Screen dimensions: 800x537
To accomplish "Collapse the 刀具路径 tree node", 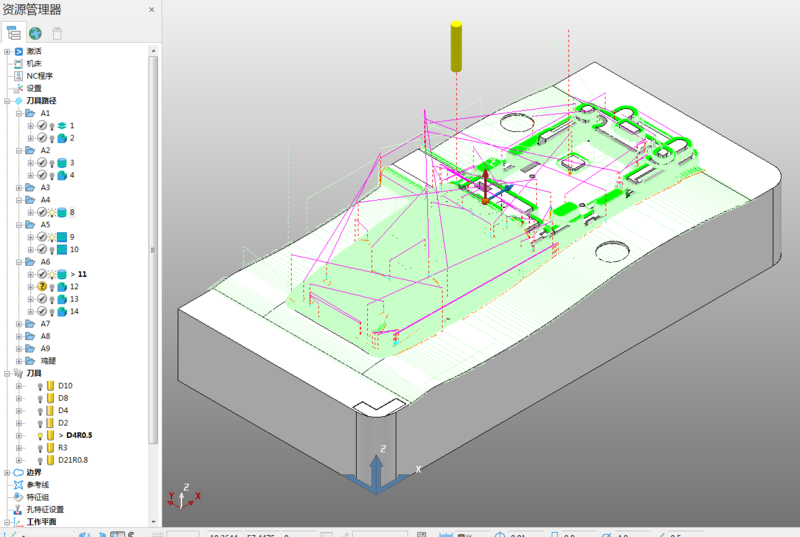I will [7, 100].
